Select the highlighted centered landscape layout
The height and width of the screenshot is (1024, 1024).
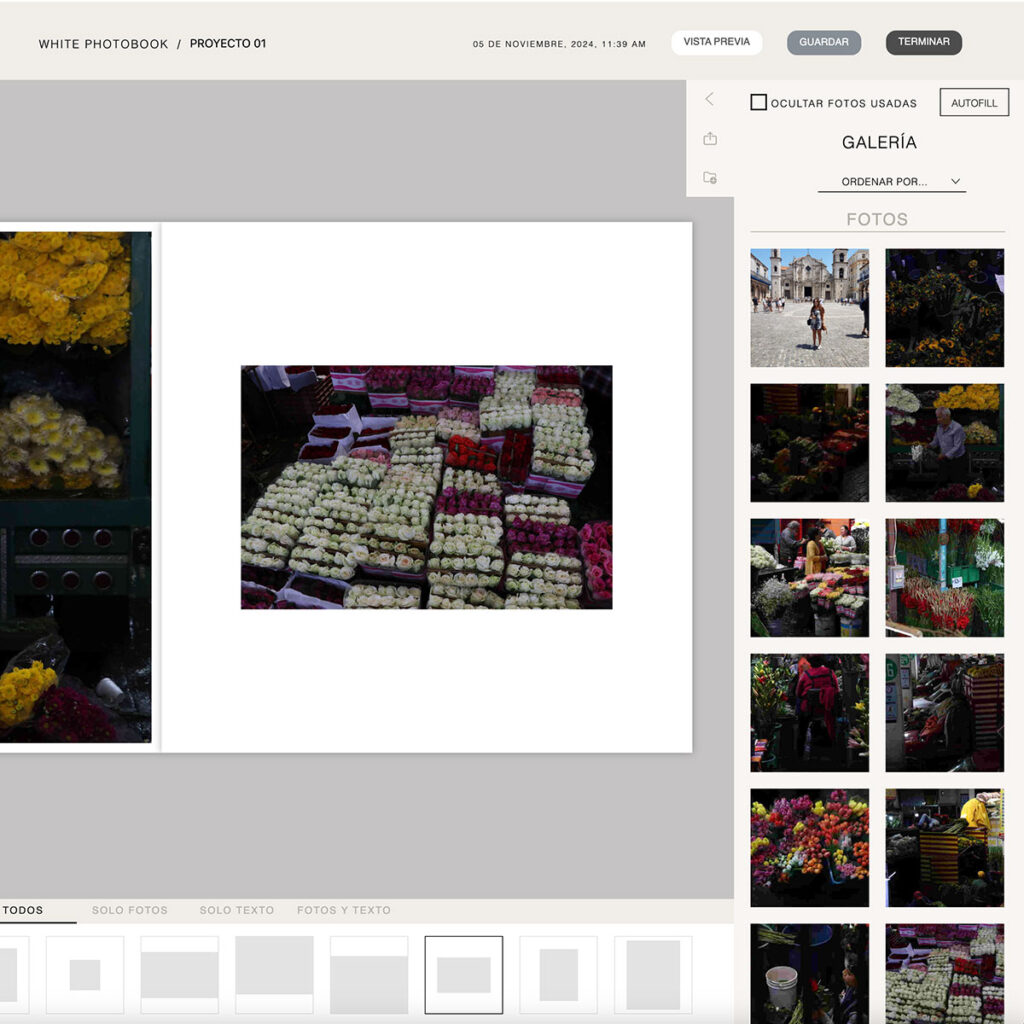463,975
